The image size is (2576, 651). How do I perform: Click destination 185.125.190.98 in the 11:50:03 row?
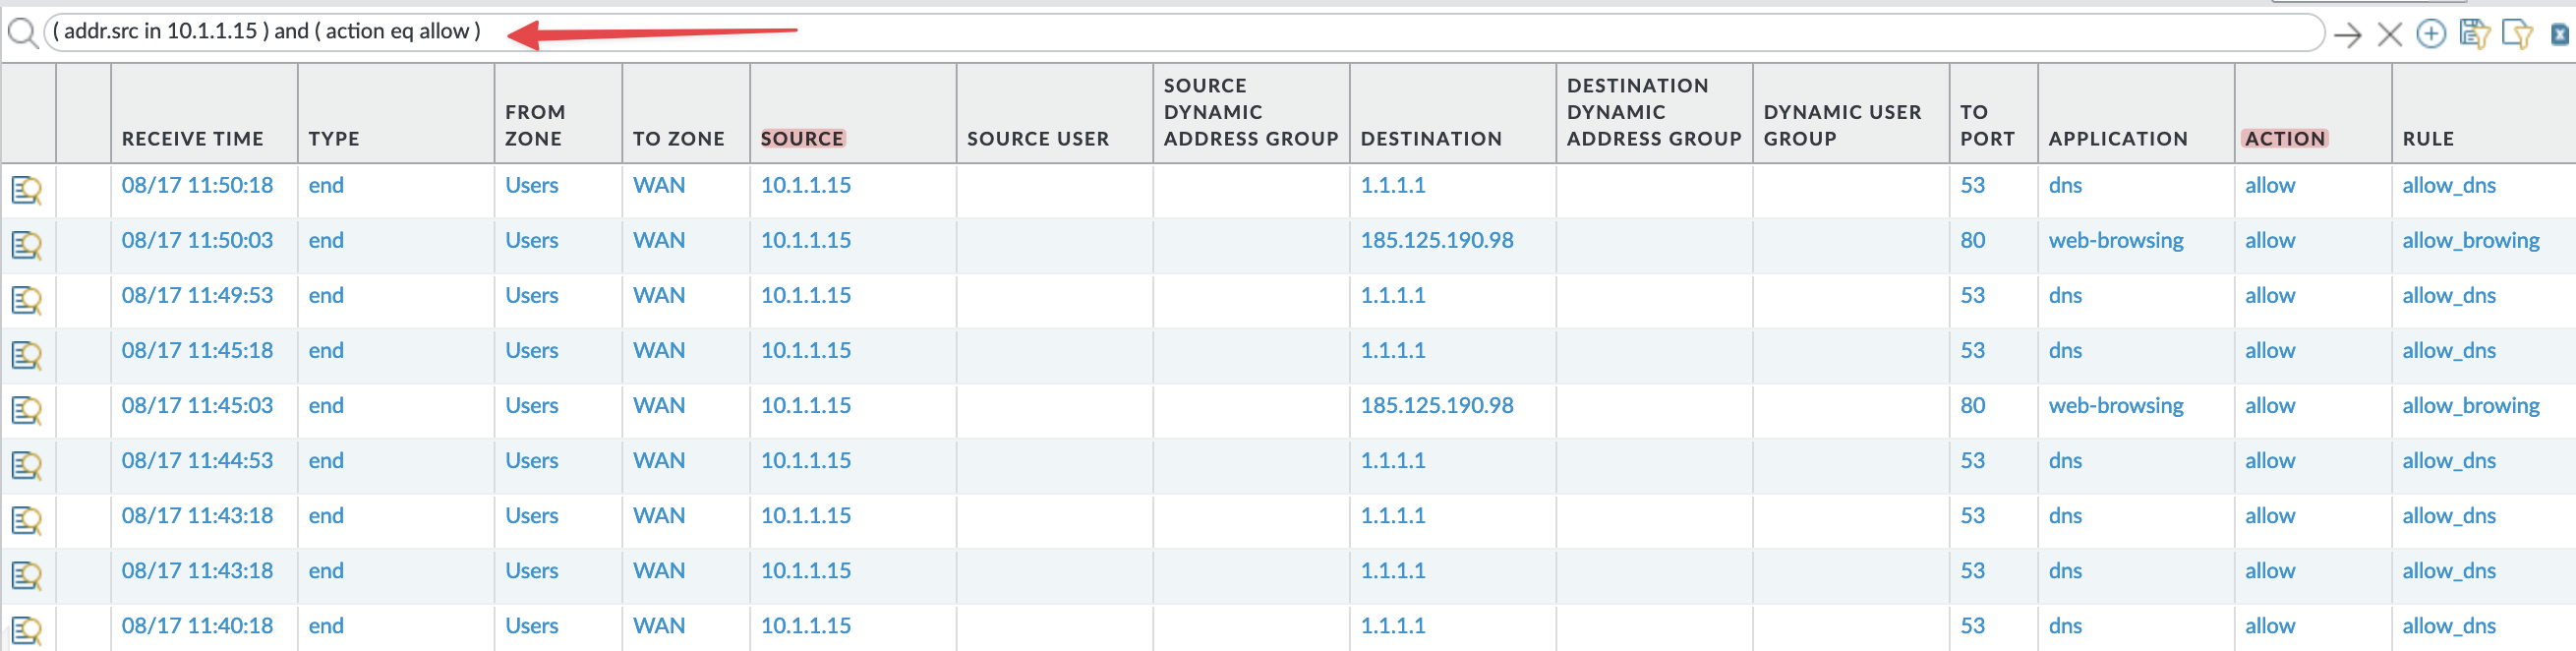(x=1436, y=240)
